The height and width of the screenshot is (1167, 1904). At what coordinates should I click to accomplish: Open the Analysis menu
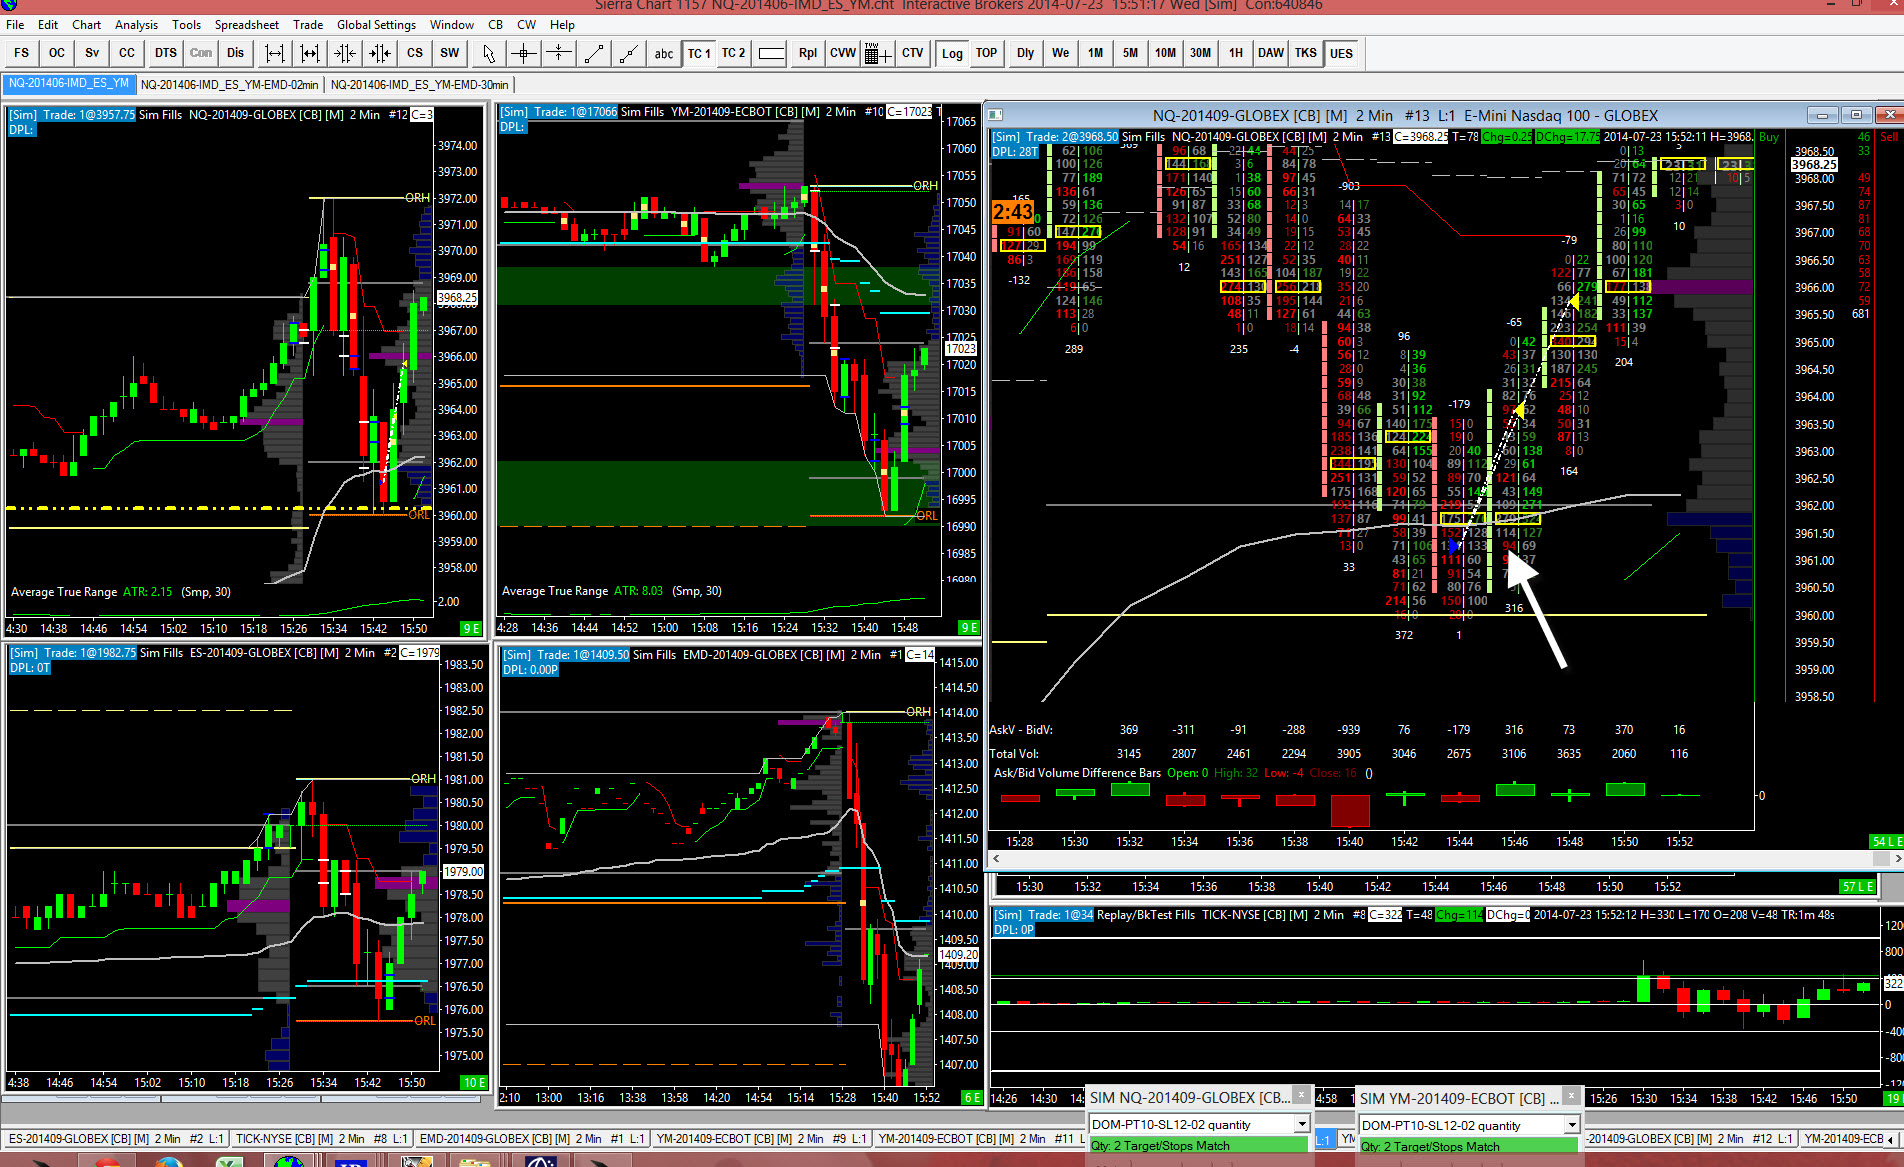[136, 24]
